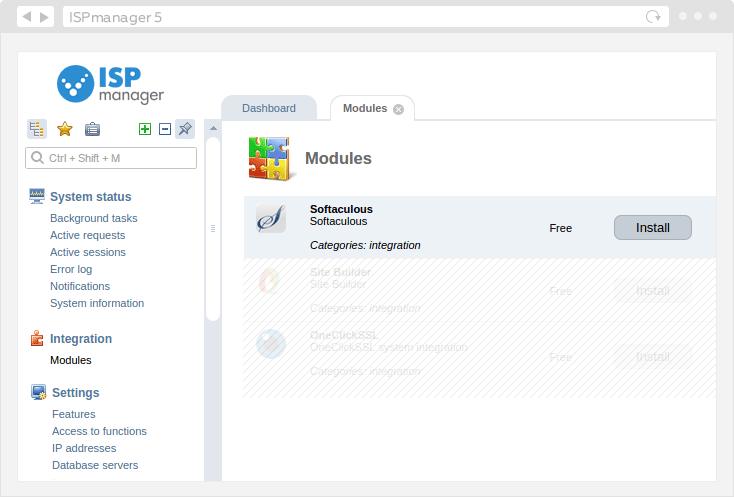The width and height of the screenshot is (734, 497).
Task: Click the Settings section icon
Action: coord(38,392)
